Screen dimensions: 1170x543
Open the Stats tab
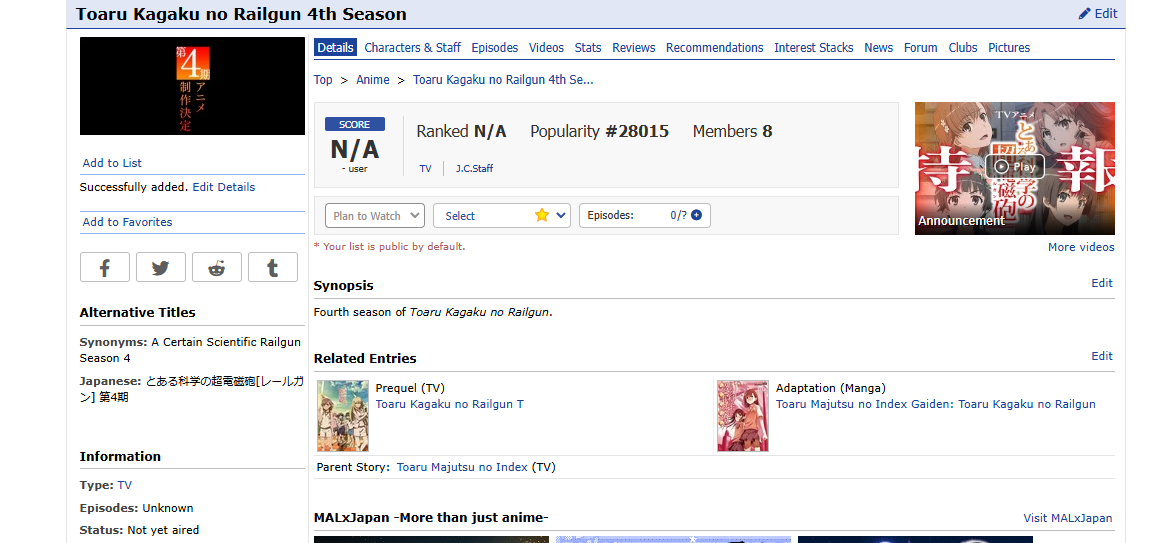588,48
